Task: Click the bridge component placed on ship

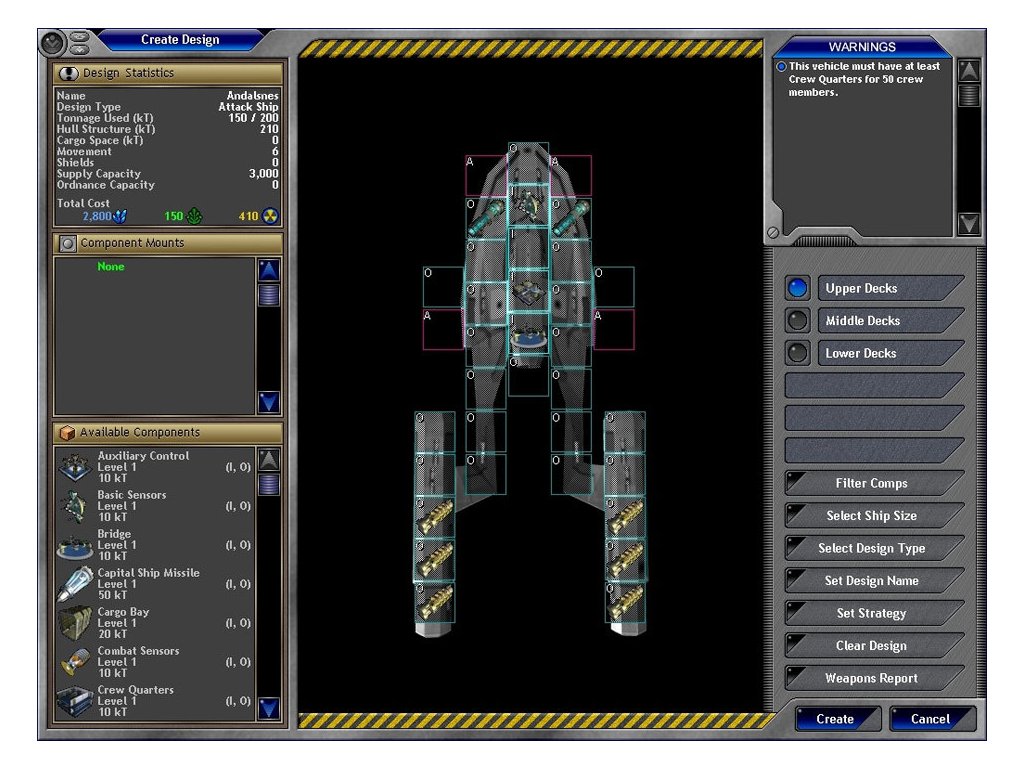Action: [x=528, y=335]
